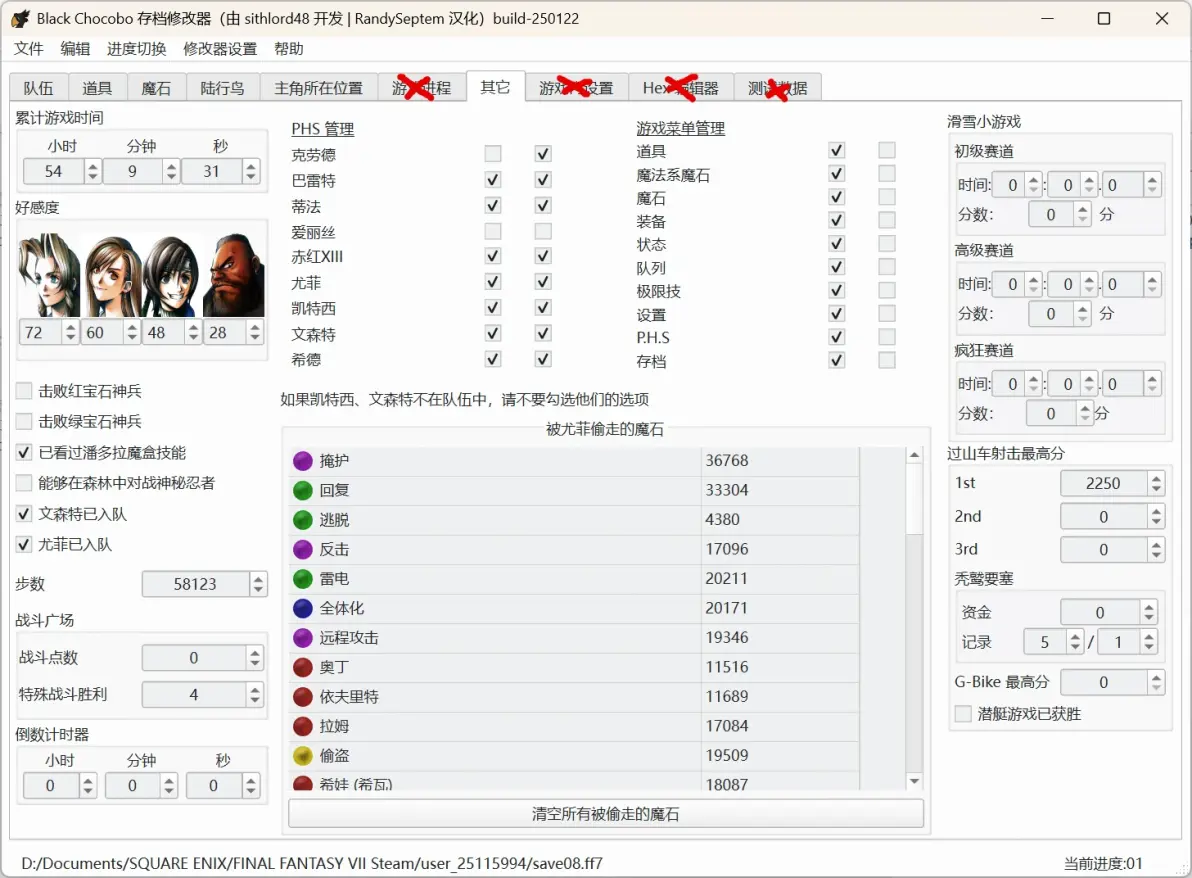The width and height of the screenshot is (1192, 878).
Task: Click the red 奥丁 summon materia icon
Action: click(303, 667)
